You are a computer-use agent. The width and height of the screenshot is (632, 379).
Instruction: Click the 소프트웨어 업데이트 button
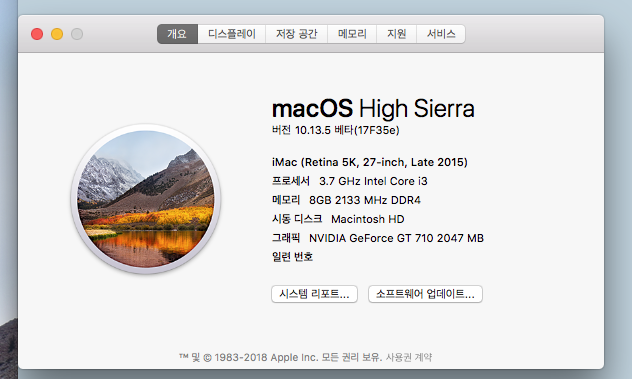425,294
